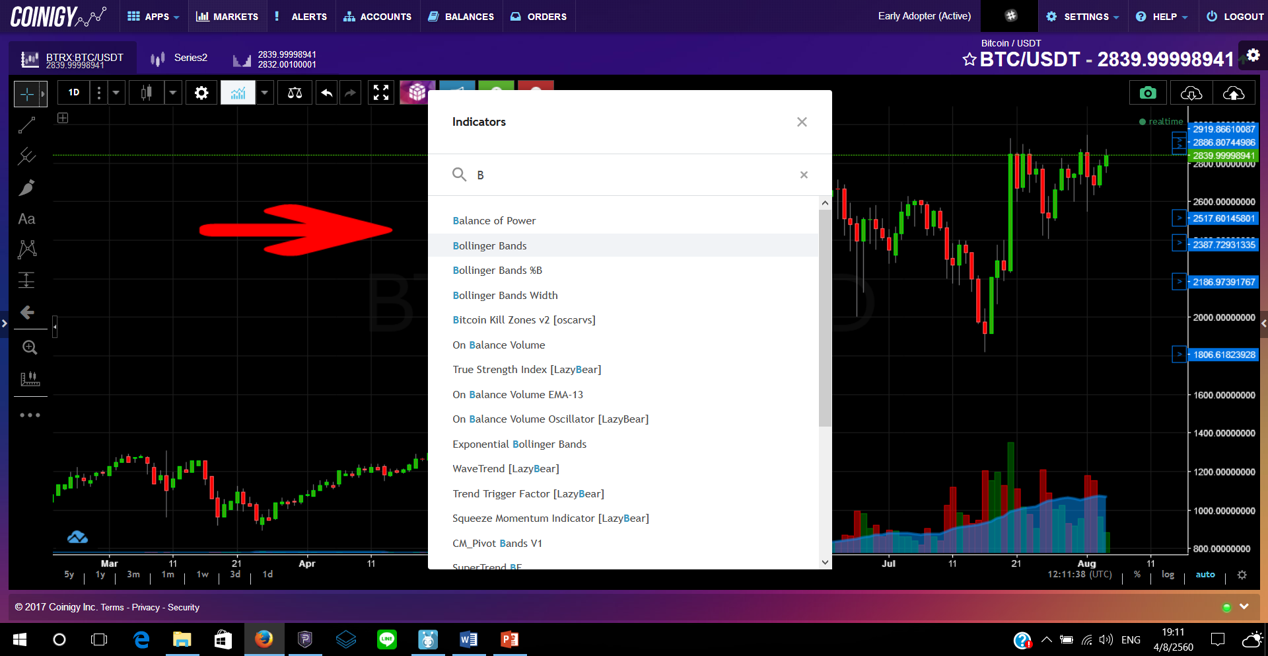Screen dimensions: 1268x656
Task: Switch to the Series2 chart tab
Action: click(179, 58)
